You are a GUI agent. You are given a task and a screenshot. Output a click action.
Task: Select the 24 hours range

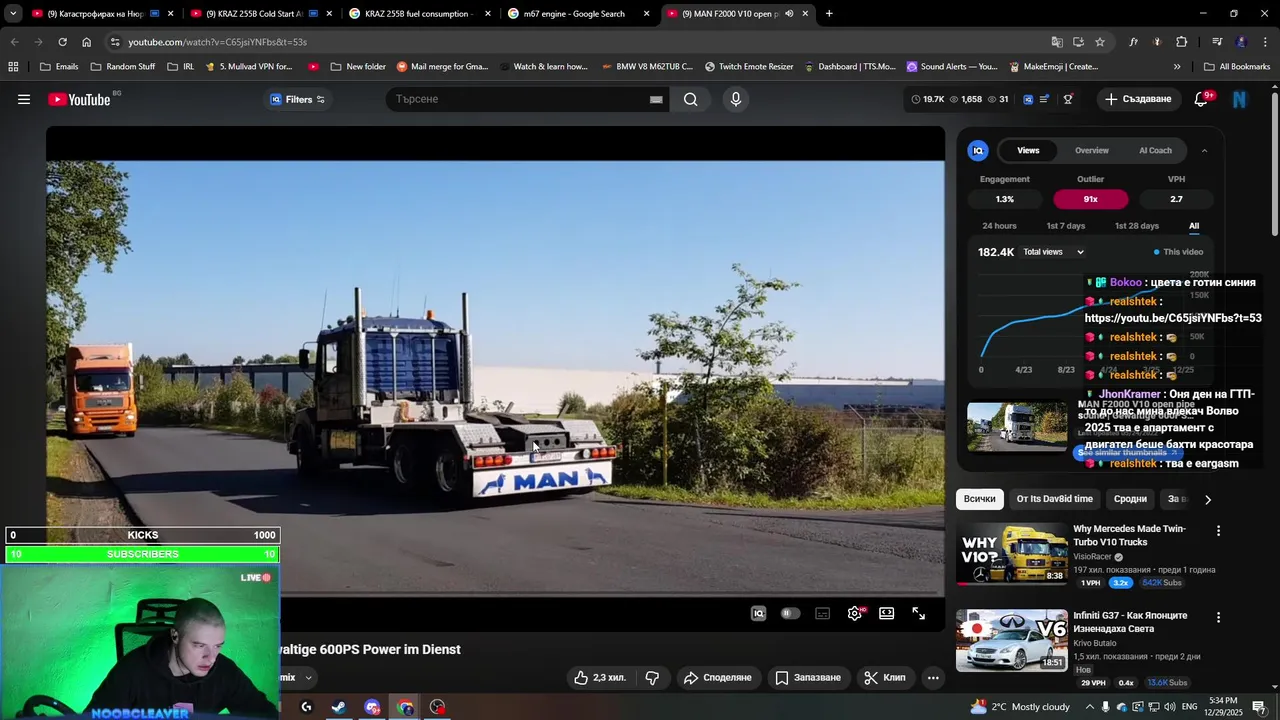coord(999,226)
